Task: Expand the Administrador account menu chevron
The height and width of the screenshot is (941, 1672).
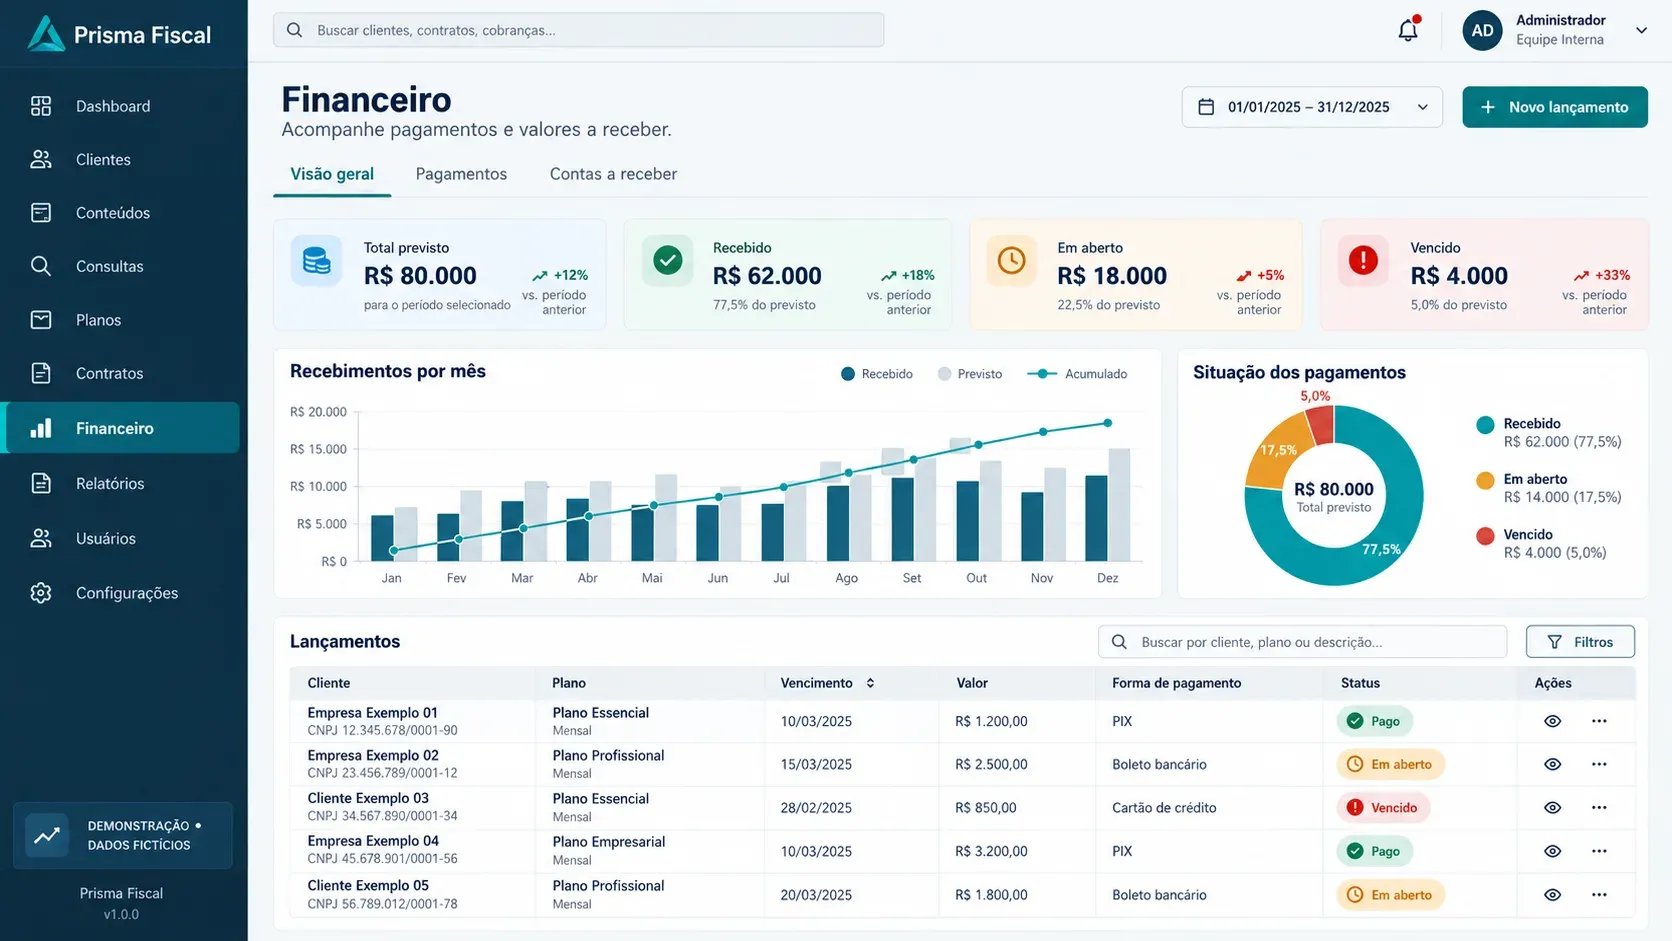Action: click(1641, 30)
